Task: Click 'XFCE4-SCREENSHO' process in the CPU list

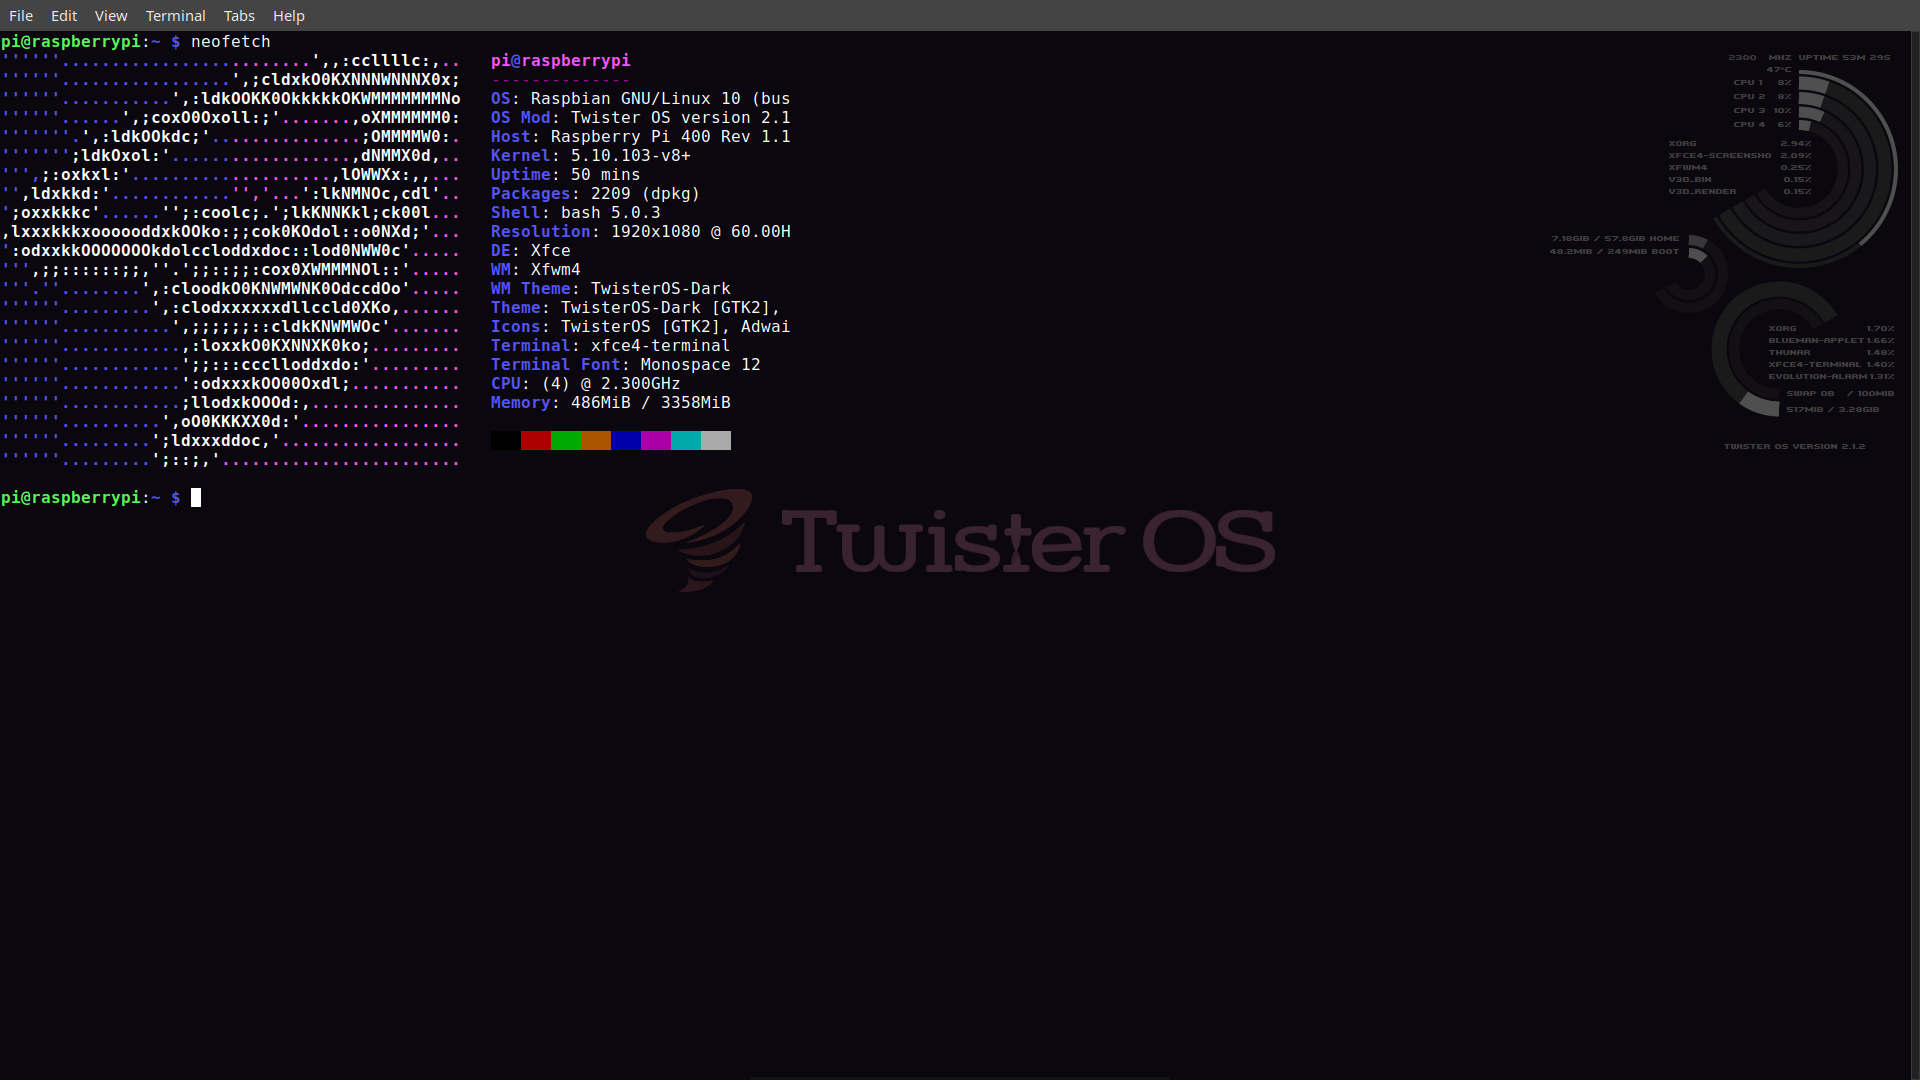Action: (1719, 156)
